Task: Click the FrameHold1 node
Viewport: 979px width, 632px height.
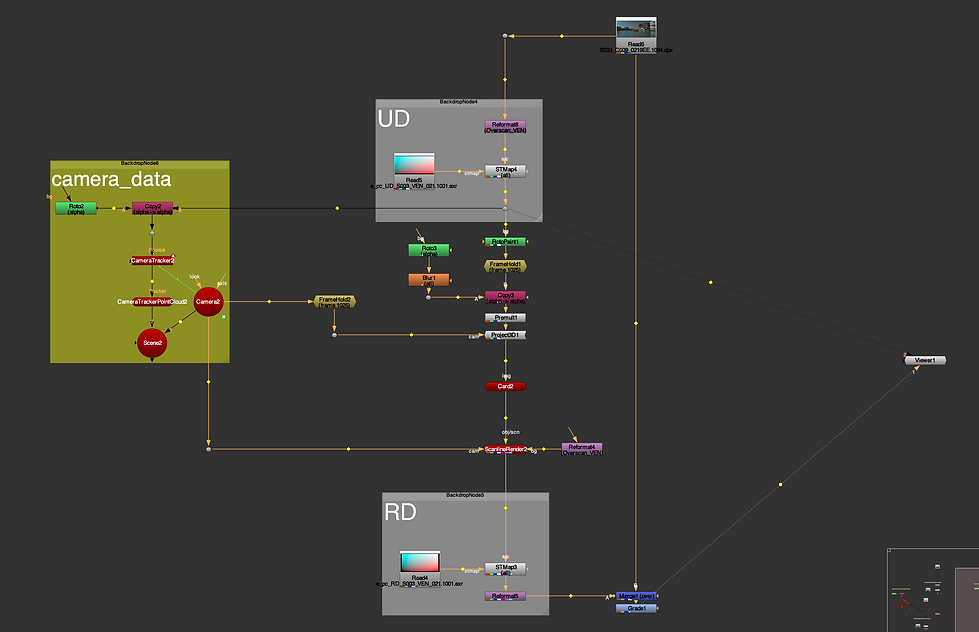Action: point(506,267)
